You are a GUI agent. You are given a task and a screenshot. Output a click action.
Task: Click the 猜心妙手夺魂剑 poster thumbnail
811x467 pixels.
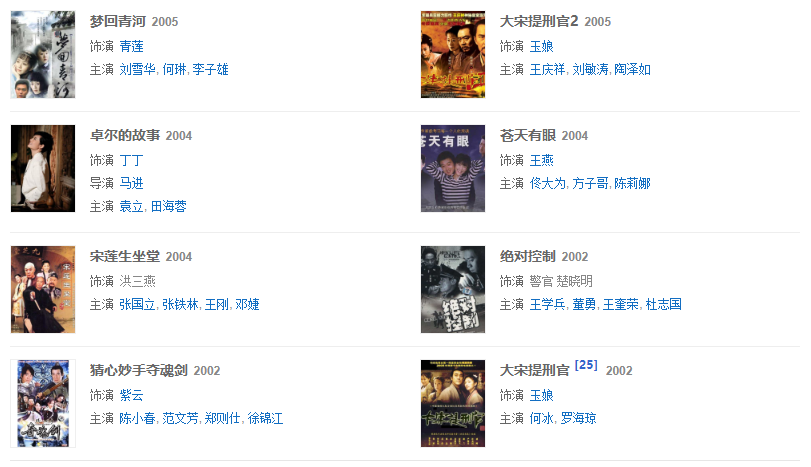43,403
